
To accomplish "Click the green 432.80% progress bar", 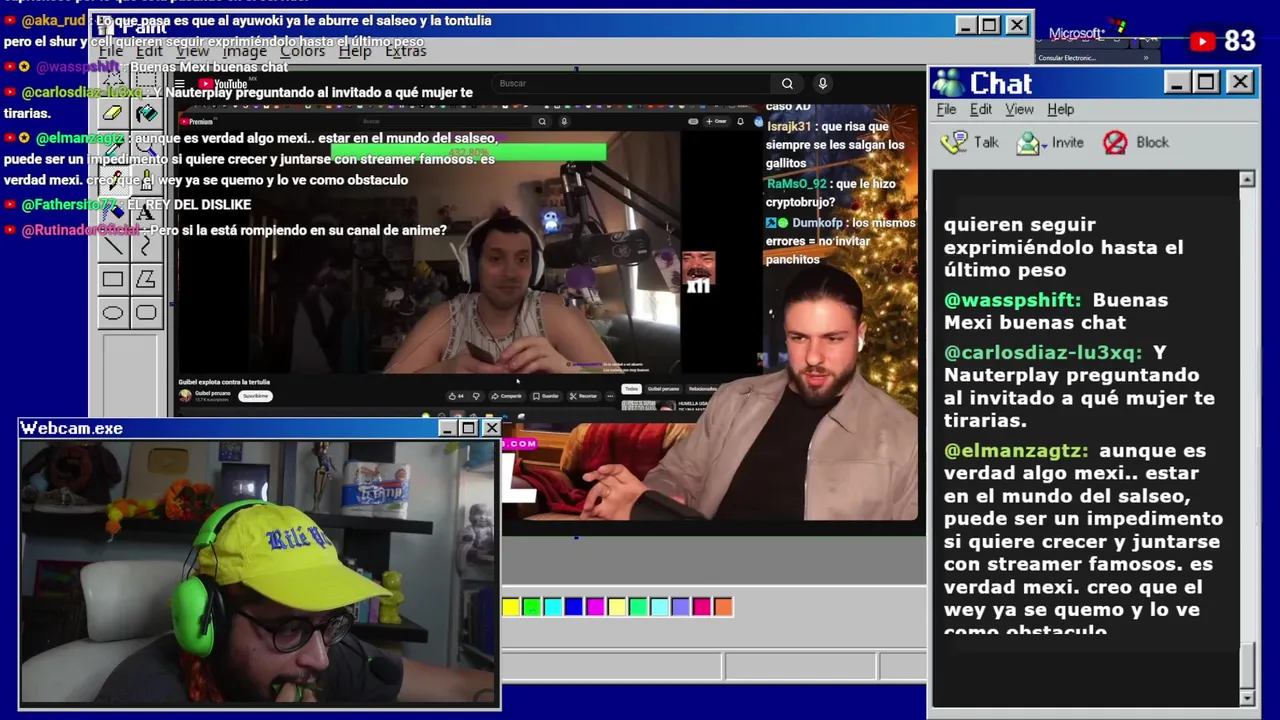I will [468, 152].
